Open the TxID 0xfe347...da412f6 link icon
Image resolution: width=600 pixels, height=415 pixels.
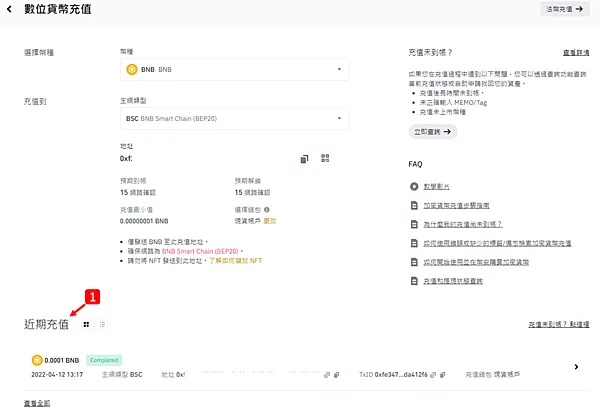click(433, 375)
